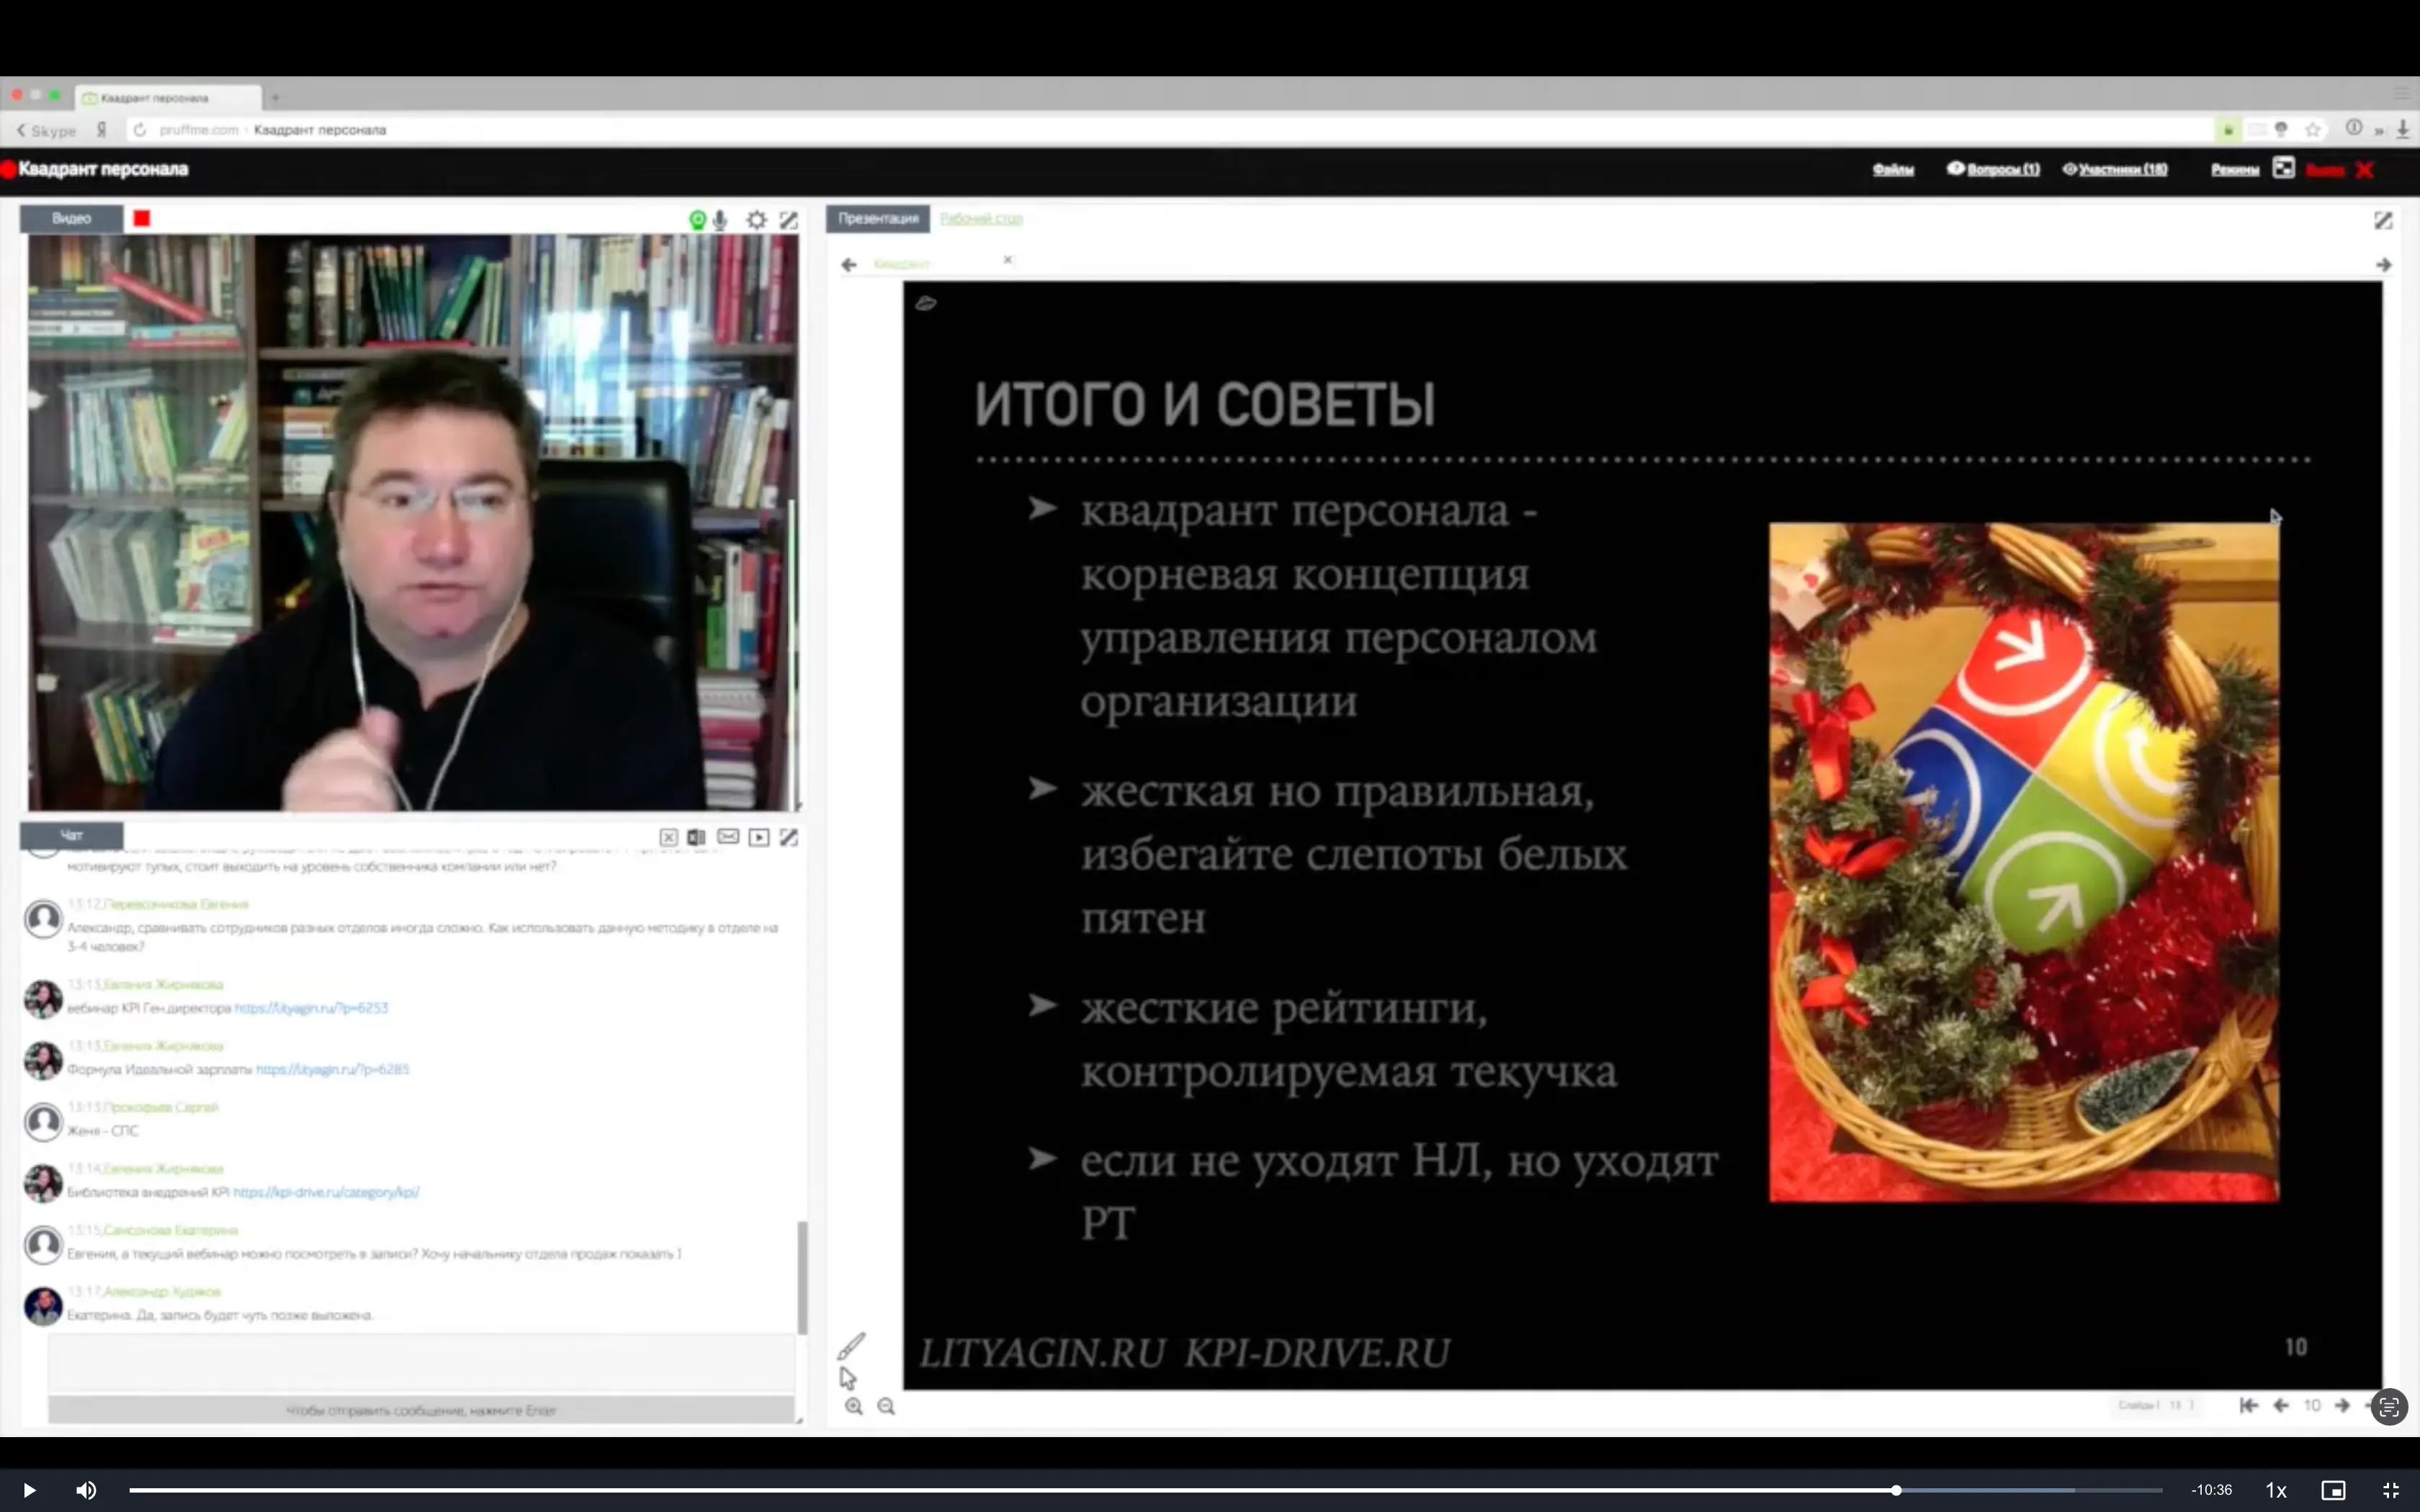Screen dimensions: 2420x1512
Task: Go back to Skype in browser
Action: (x=46, y=130)
